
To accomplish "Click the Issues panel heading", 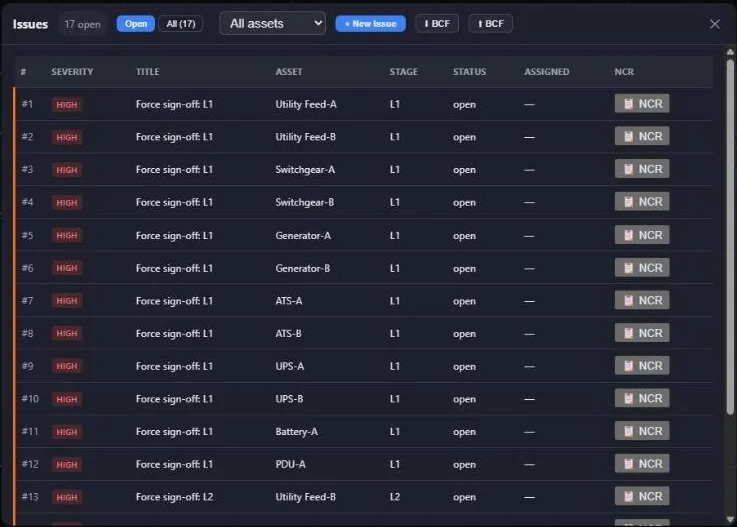I will coord(30,24).
